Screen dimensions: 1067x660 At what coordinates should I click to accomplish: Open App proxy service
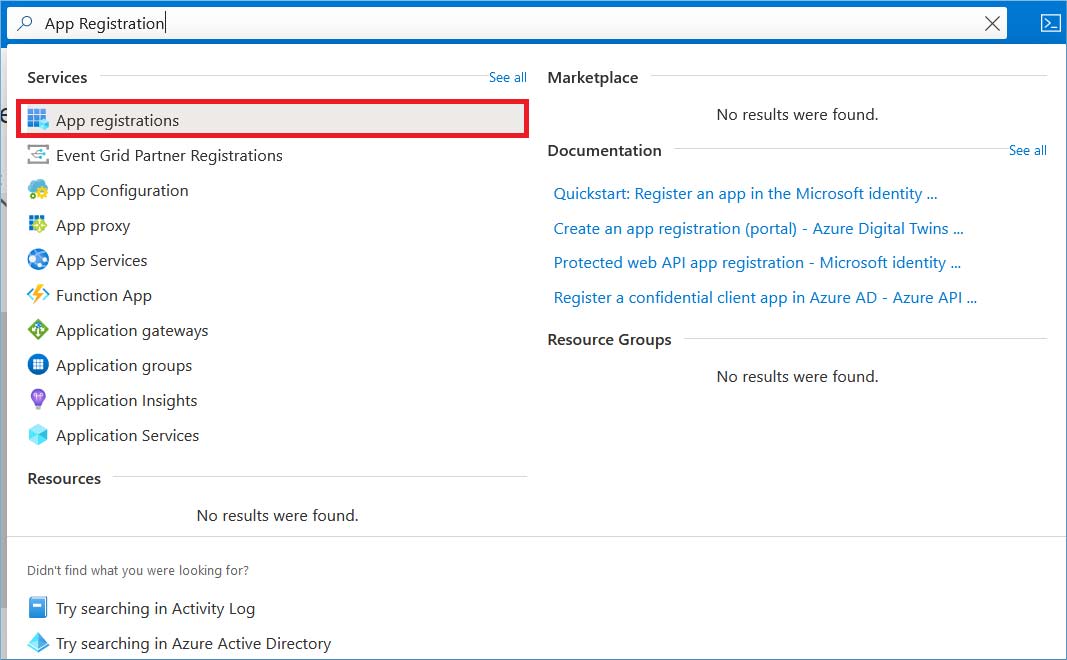click(93, 226)
